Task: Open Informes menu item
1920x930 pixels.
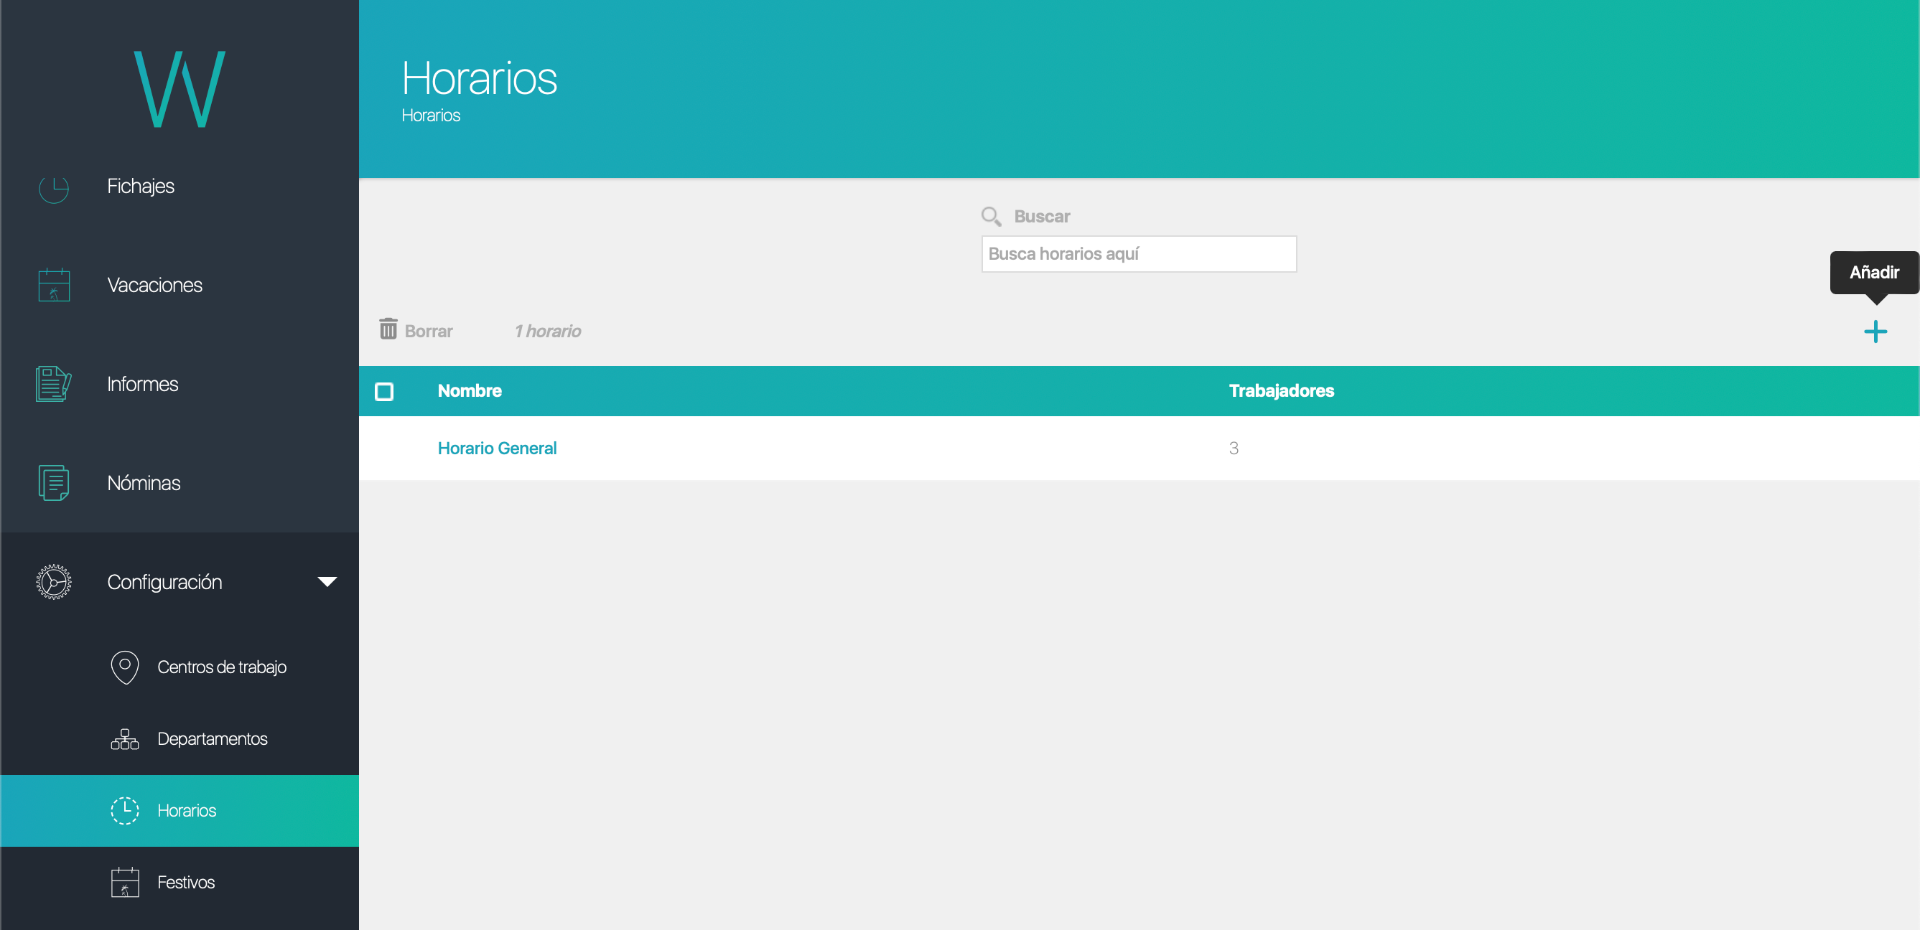Action: [x=143, y=384]
